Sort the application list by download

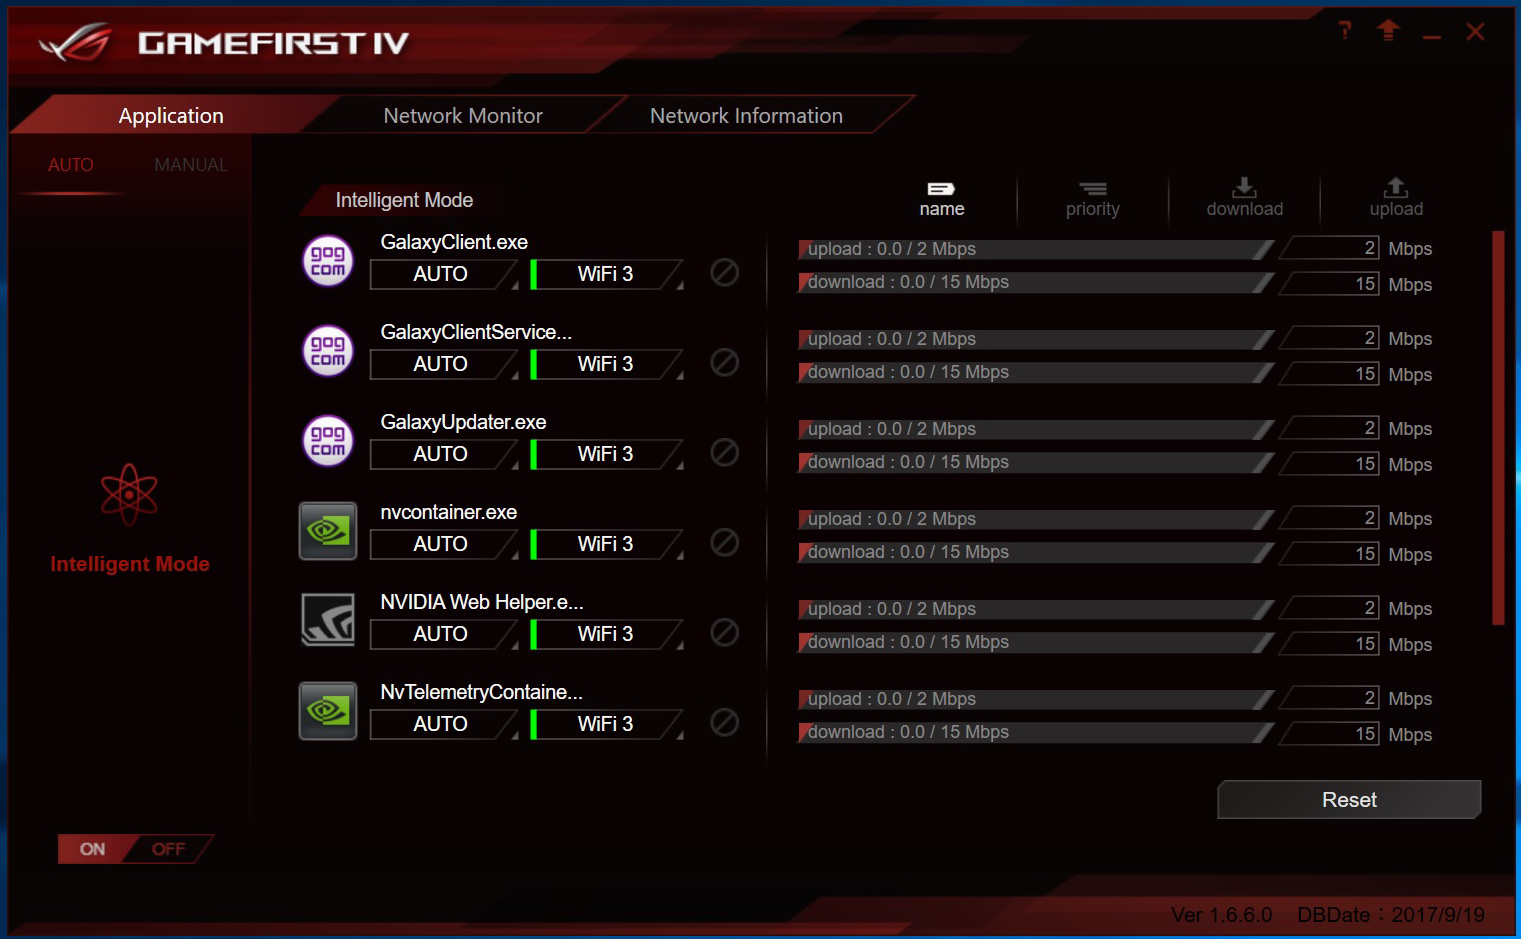(x=1245, y=198)
